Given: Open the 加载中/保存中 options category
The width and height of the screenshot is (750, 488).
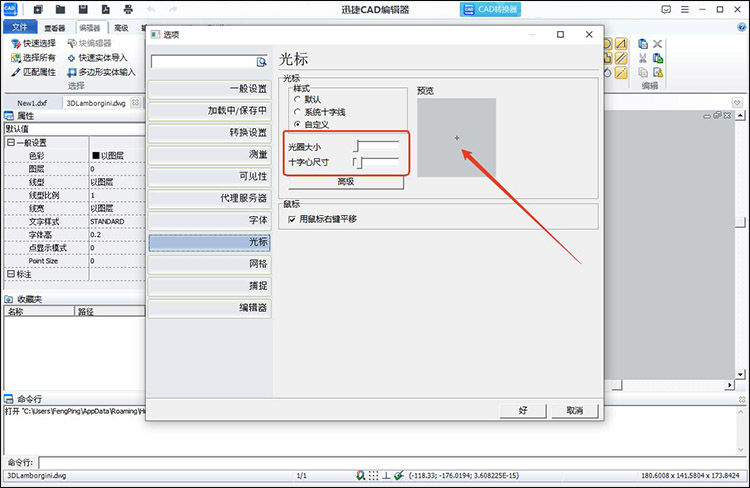Looking at the screenshot, I should [210, 111].
